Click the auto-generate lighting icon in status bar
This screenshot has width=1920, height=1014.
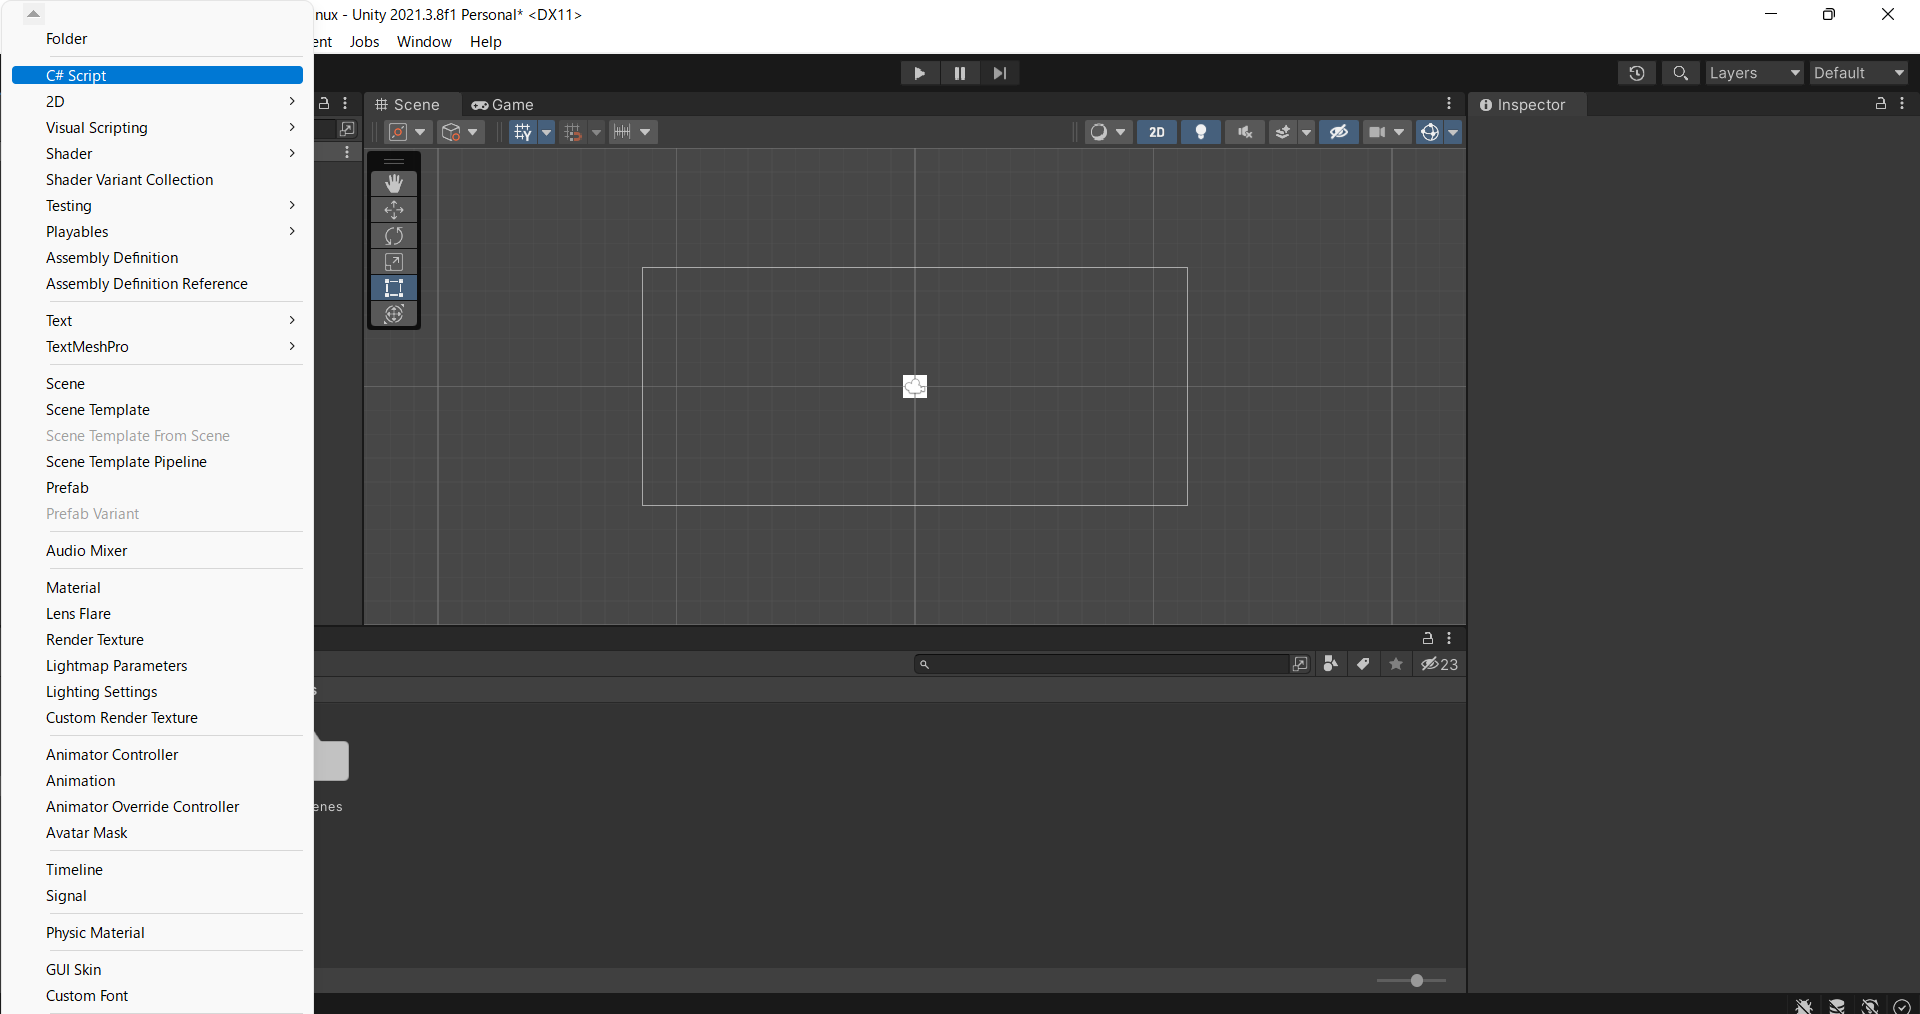[x=1870, y=1006]
